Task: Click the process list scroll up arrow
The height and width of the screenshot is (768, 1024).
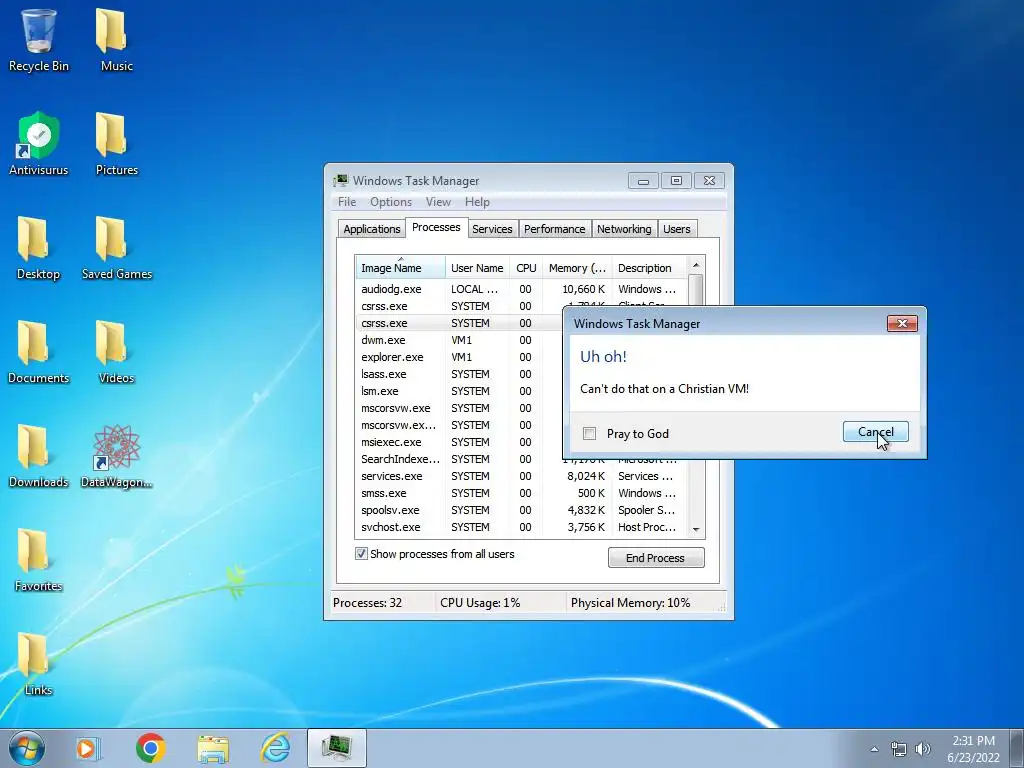Action: [696, 264]
